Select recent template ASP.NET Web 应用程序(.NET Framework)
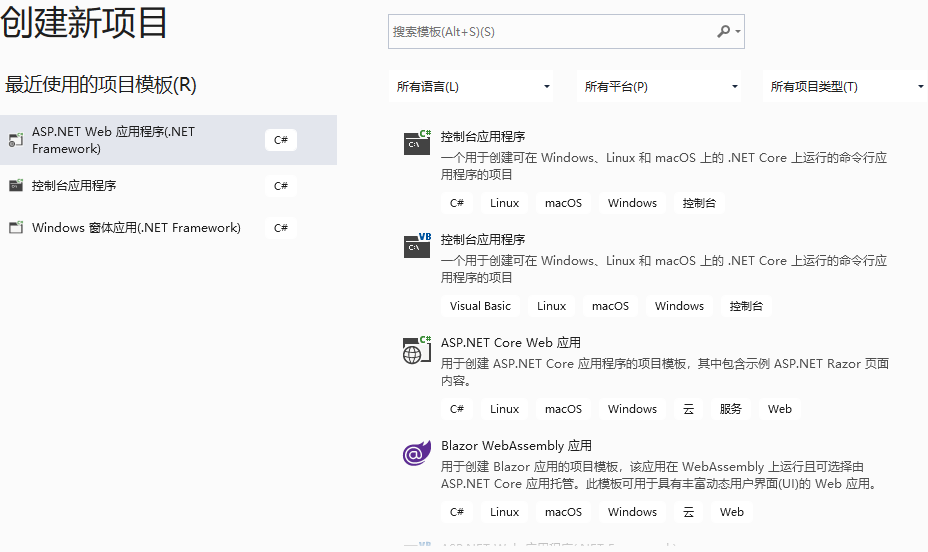This screenshot has height=552, width=928. [168, 140]
